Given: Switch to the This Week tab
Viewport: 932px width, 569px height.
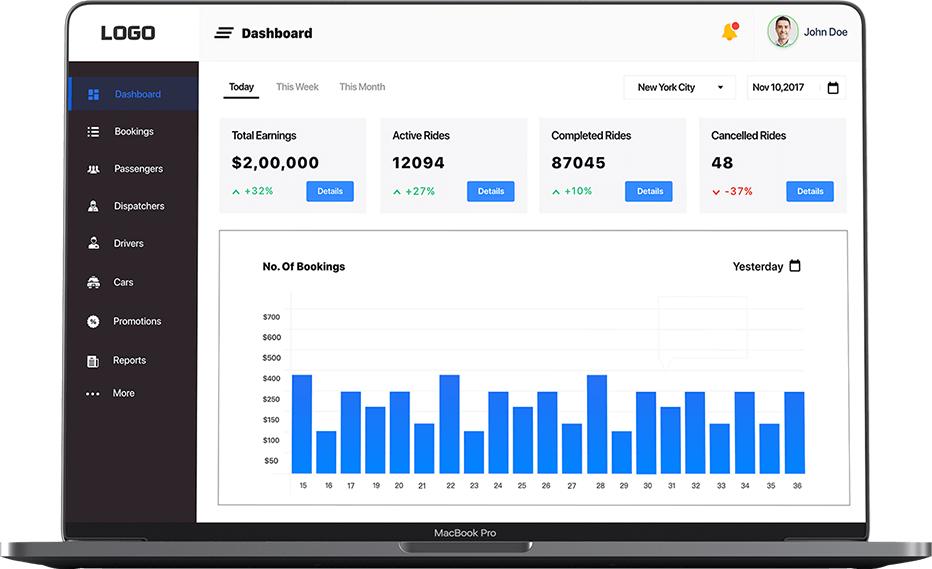Looking at the screenshot, I should [x=297, y=87].
